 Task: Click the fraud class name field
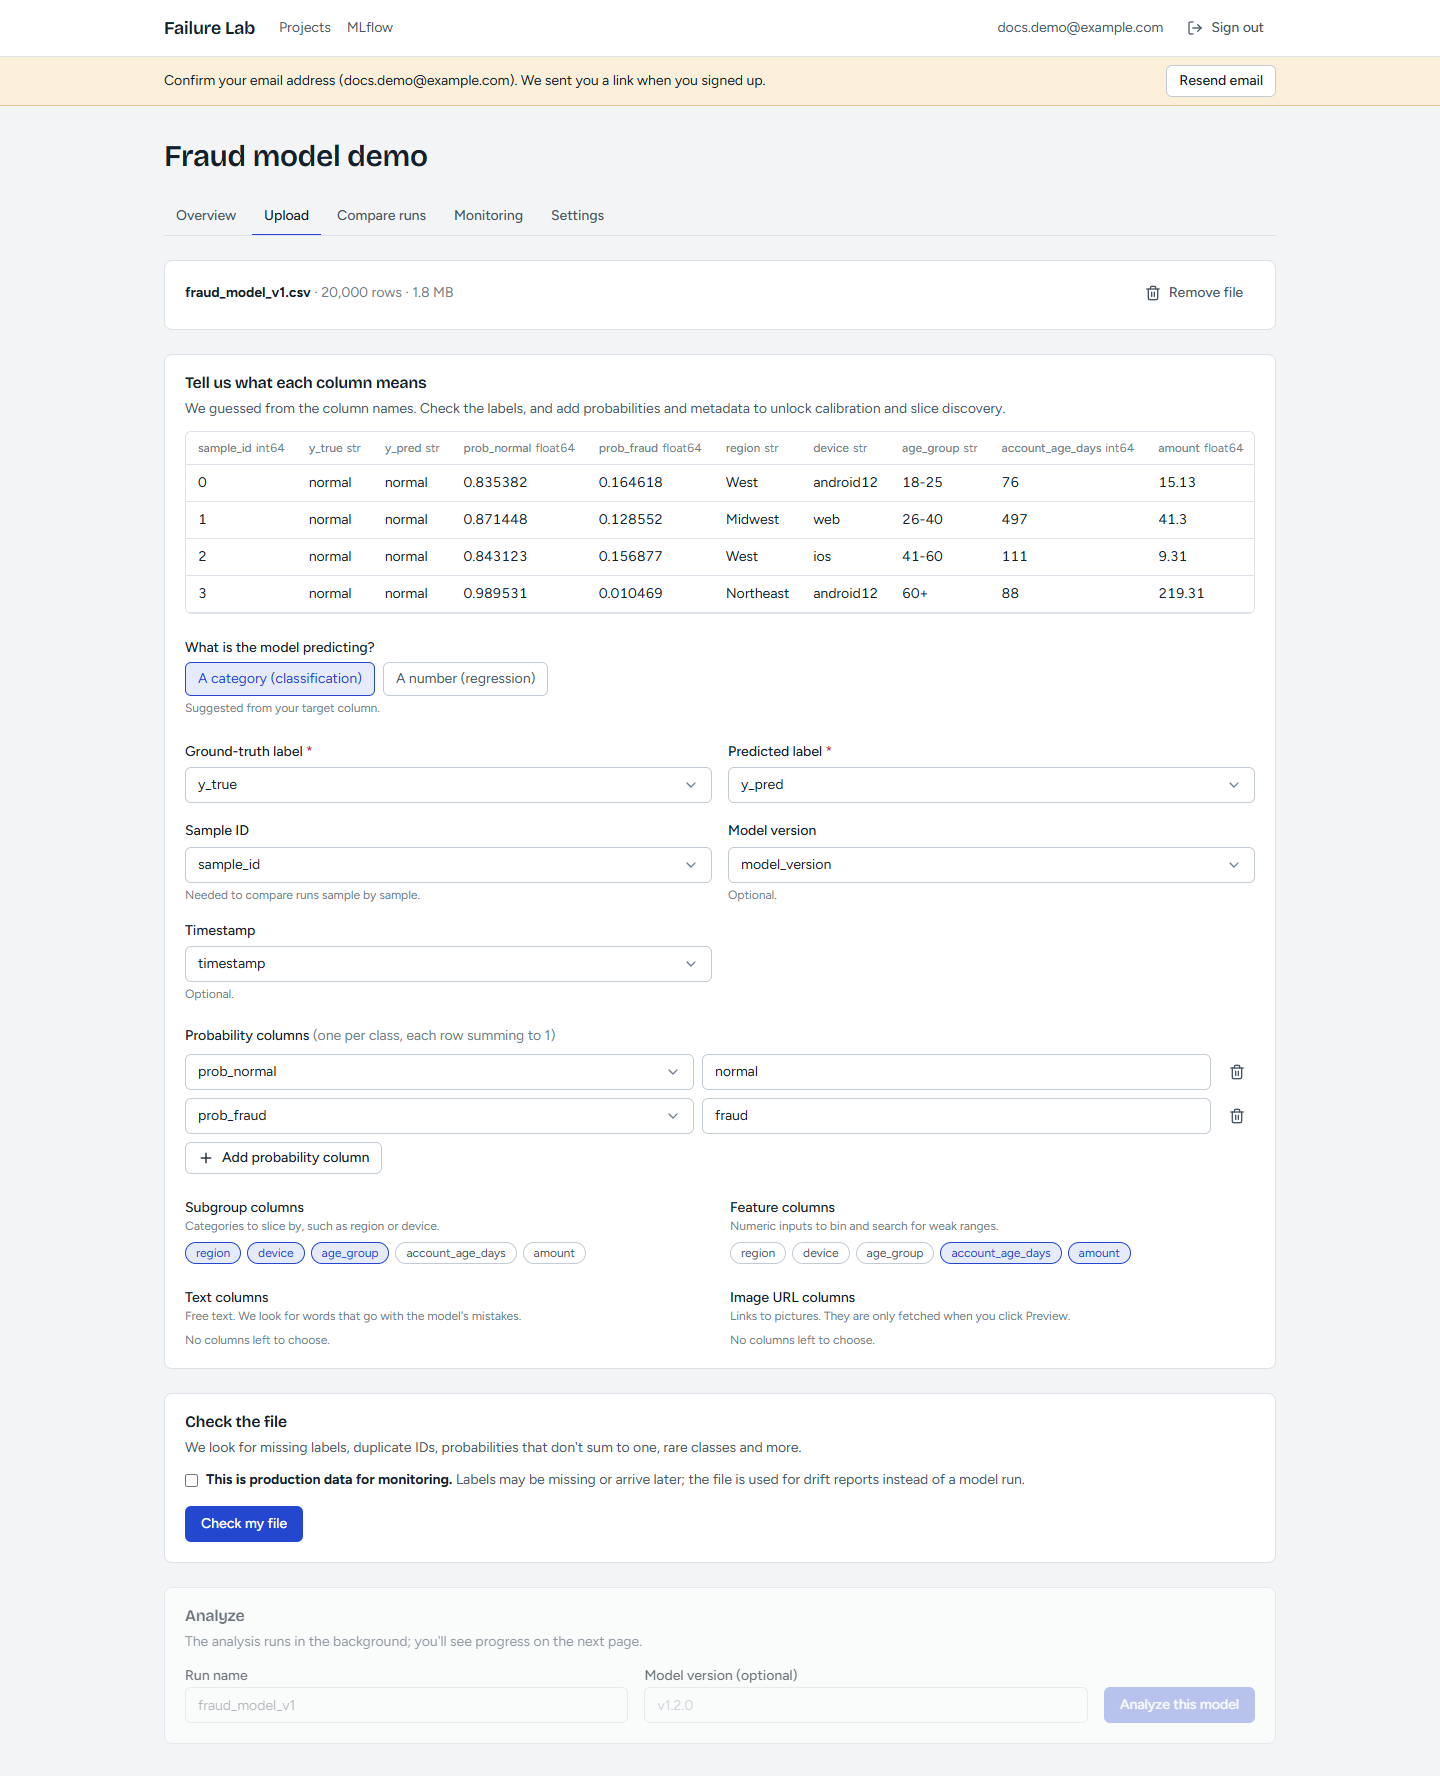point(956,1116)
